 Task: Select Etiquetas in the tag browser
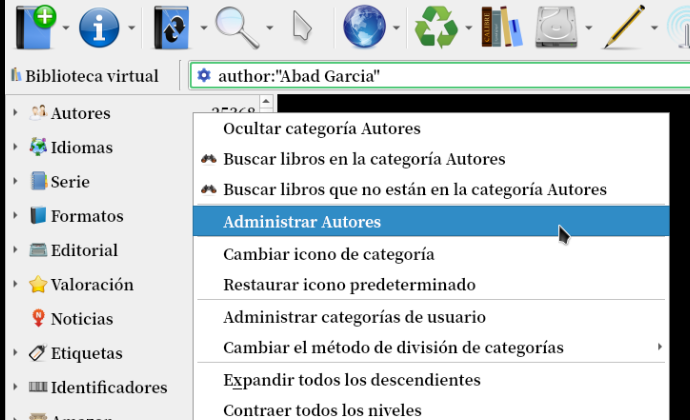coord(87,354)
